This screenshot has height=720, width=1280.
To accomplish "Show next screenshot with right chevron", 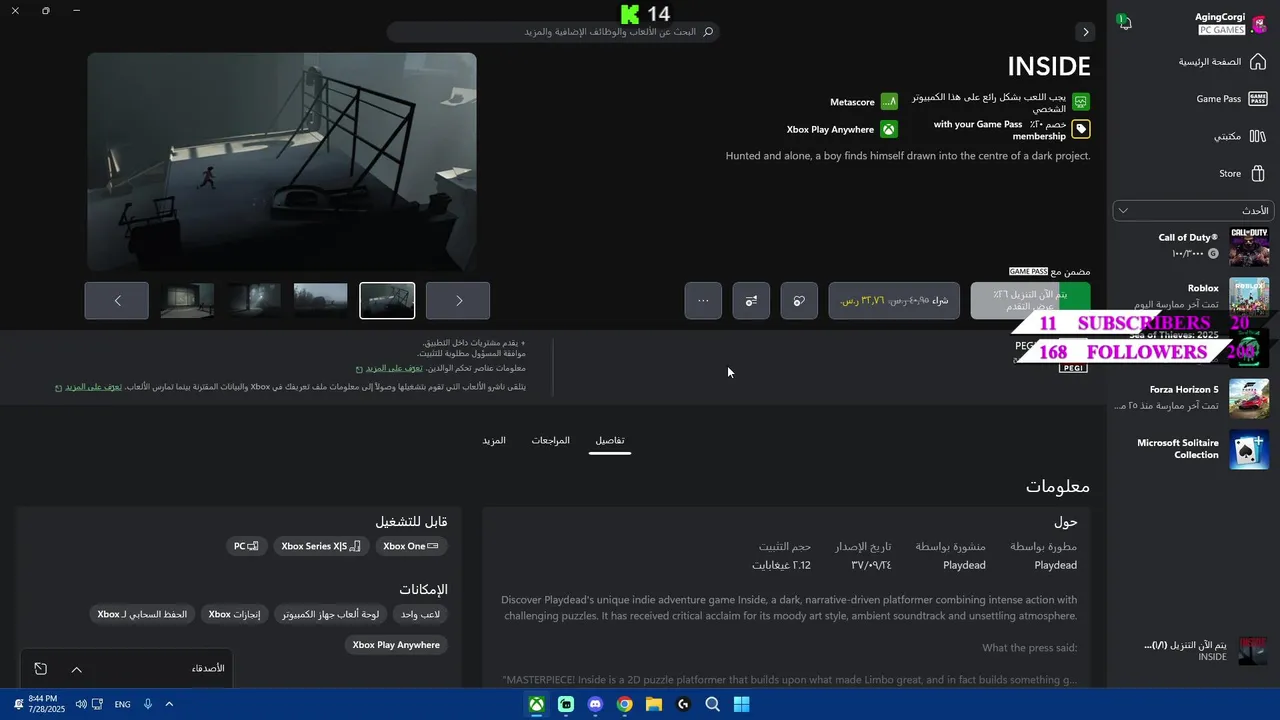I will [458, 301].
